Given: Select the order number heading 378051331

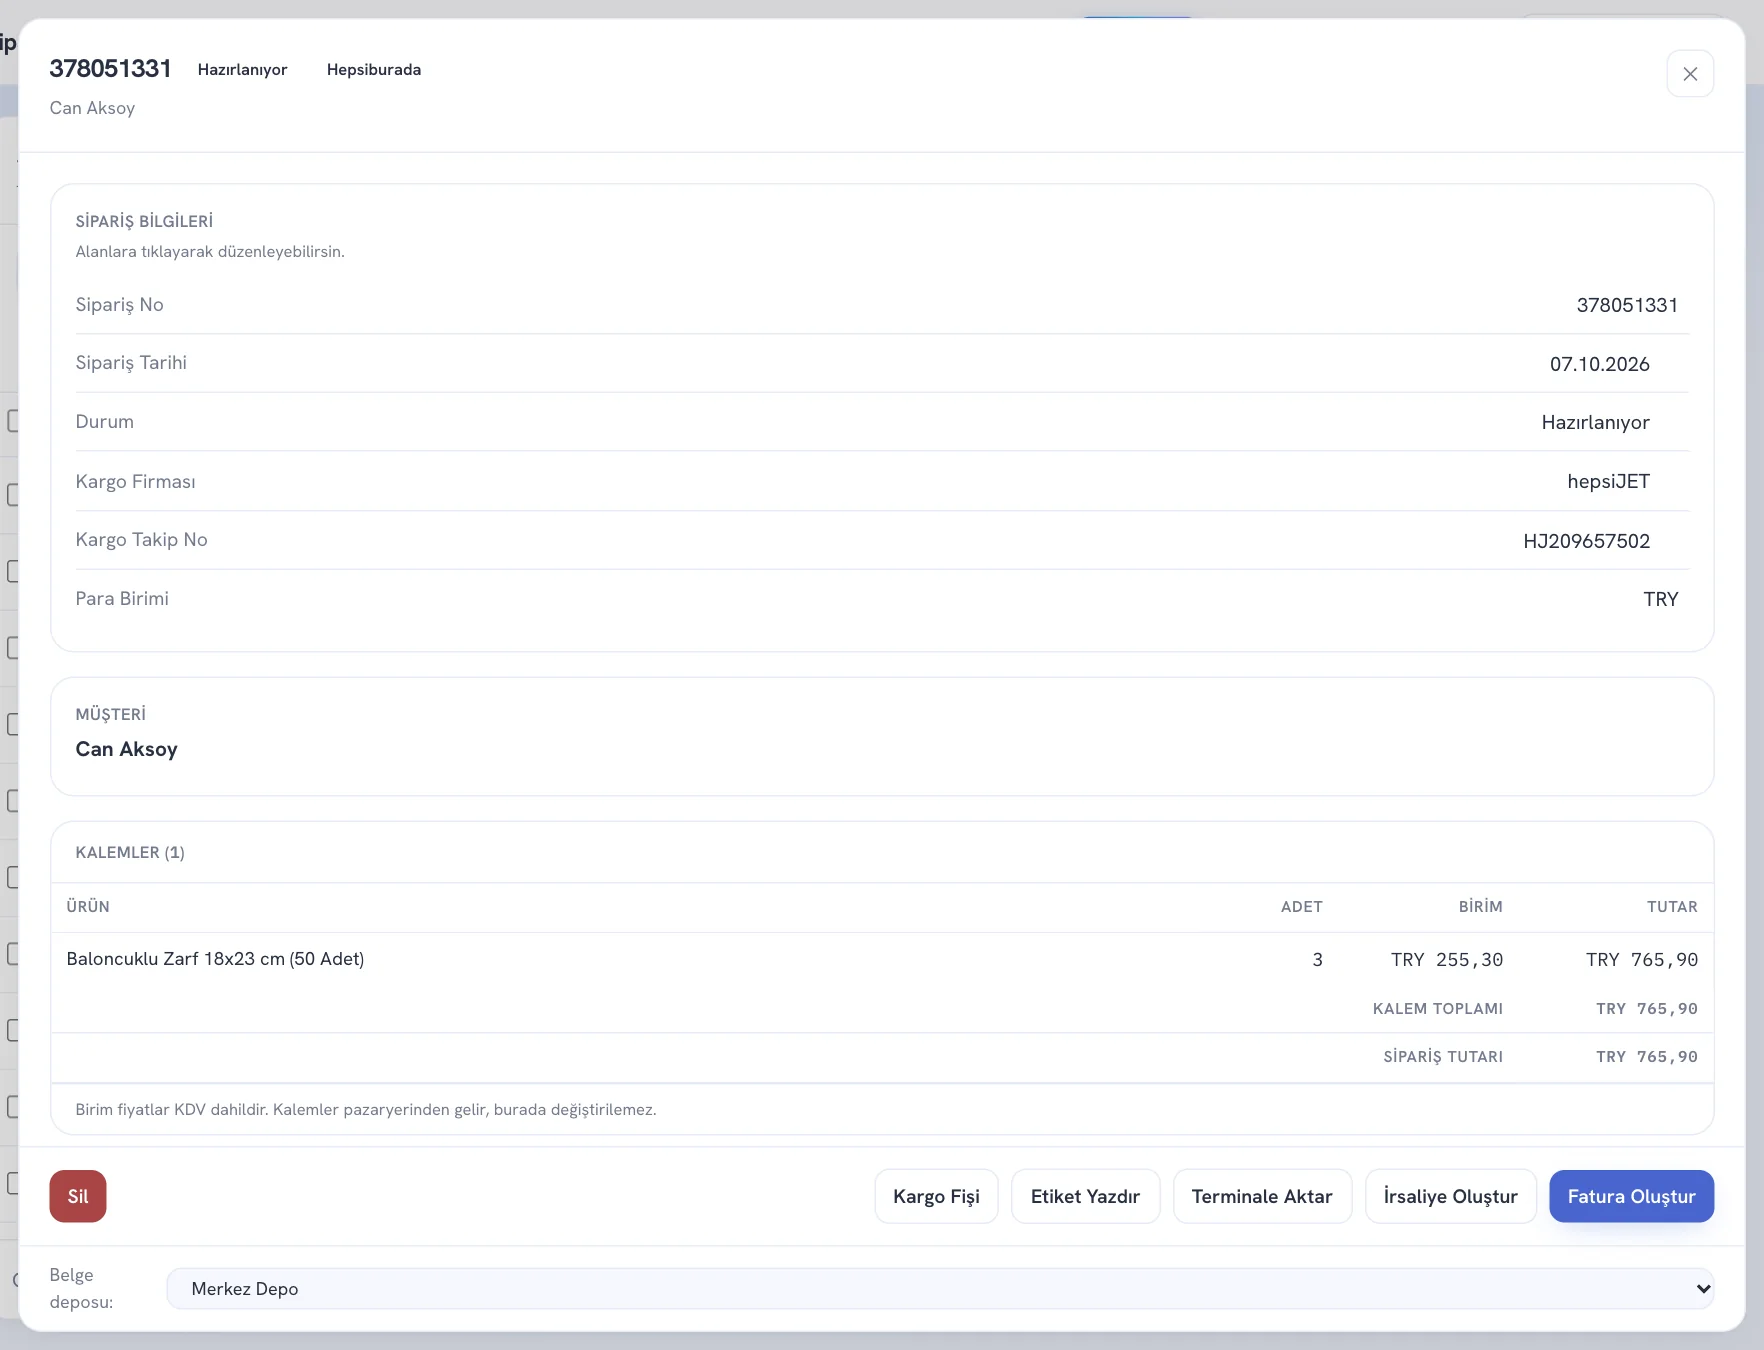Looking at the screenshot, I should pos(110,68).
